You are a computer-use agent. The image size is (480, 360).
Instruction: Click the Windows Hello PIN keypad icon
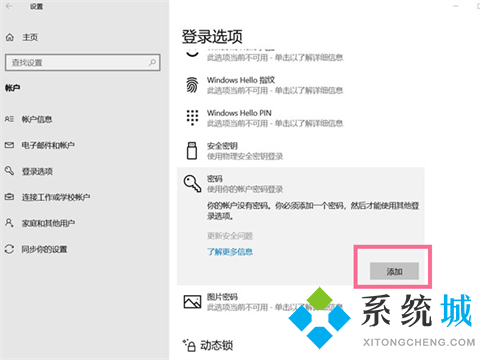click(192, 117)
